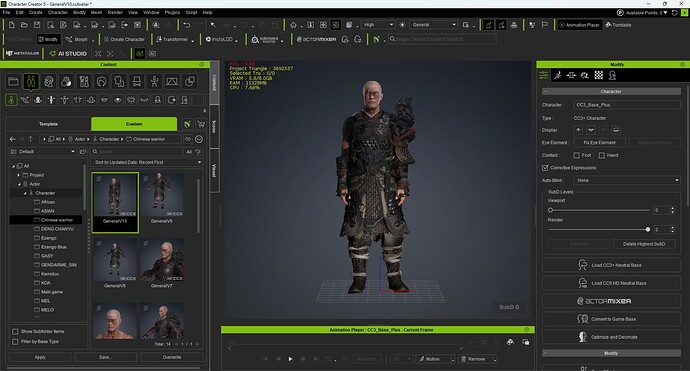Select the Eye sub-category filter icon
690x371 pixels.
(117, 100)
